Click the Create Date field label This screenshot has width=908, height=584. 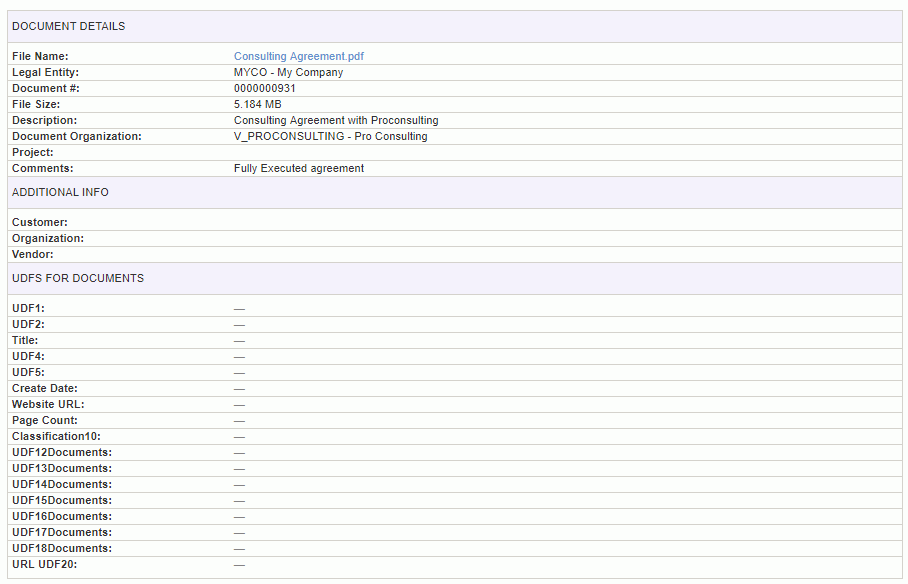(45, 388)
